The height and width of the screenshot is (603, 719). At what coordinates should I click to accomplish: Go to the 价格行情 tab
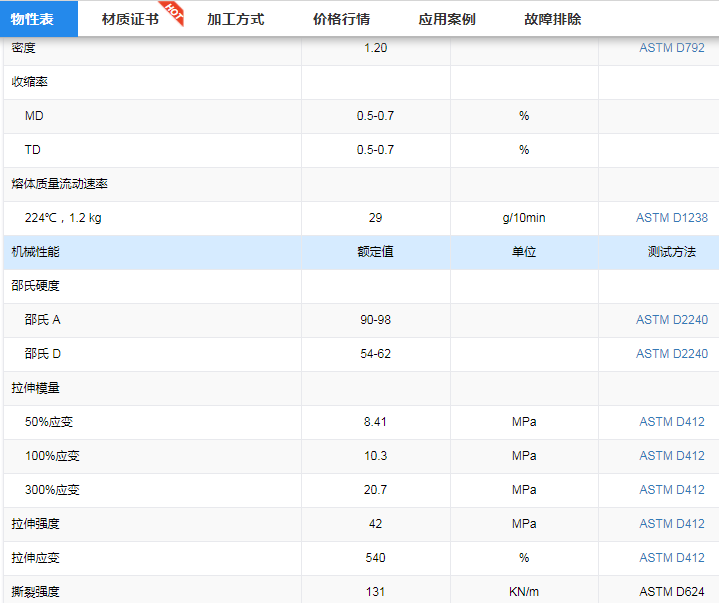click(341, 19)
